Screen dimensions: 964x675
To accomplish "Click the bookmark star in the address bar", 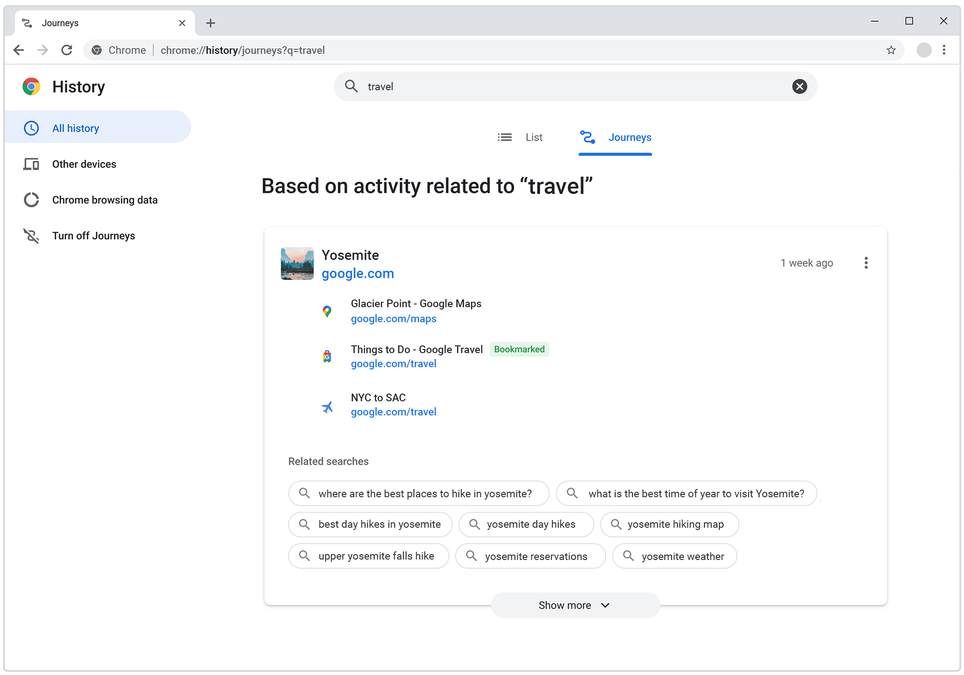I will tap(891, 49).
